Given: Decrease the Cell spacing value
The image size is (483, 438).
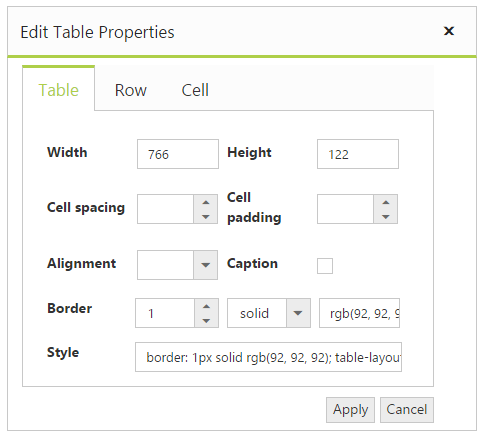Looking at the screenshot, I should [x=206, y=216].
